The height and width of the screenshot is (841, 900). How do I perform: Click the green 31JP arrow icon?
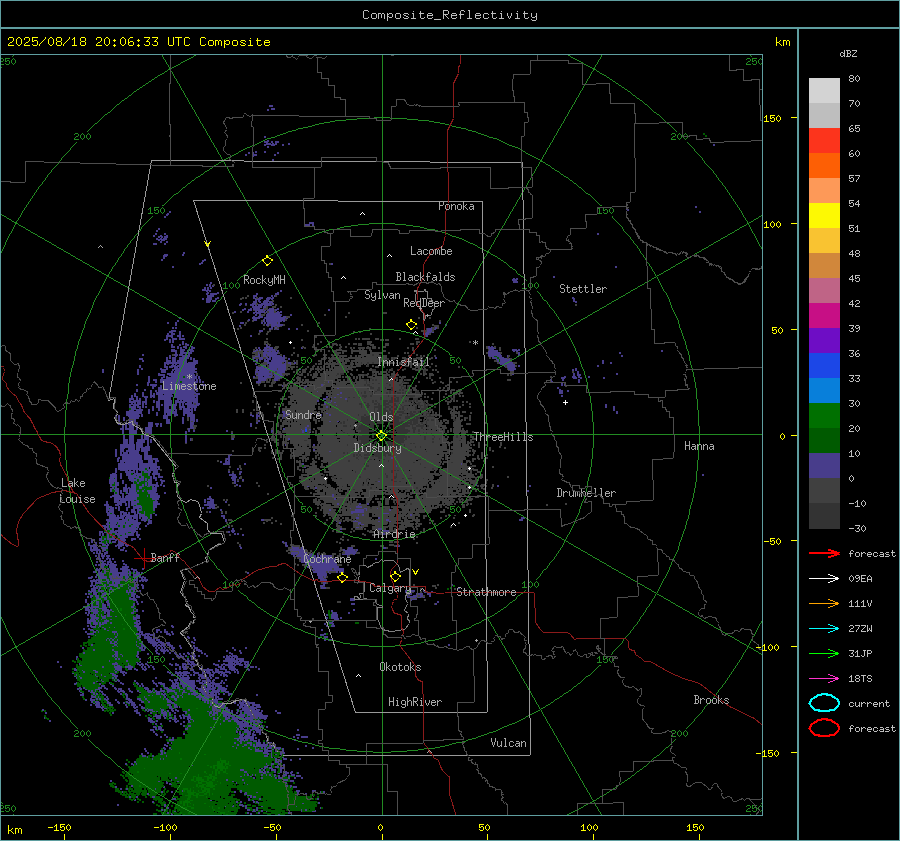[824, 653]
